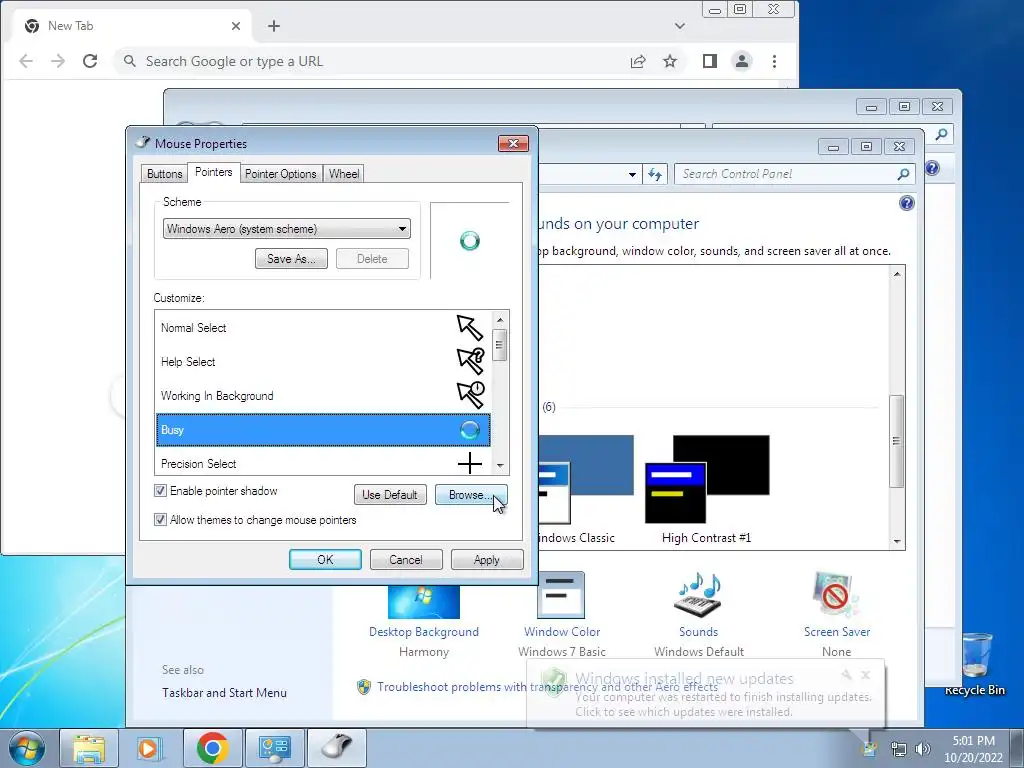
Task: Click themes list scroll-down arrow
Action: pos(897,541)
